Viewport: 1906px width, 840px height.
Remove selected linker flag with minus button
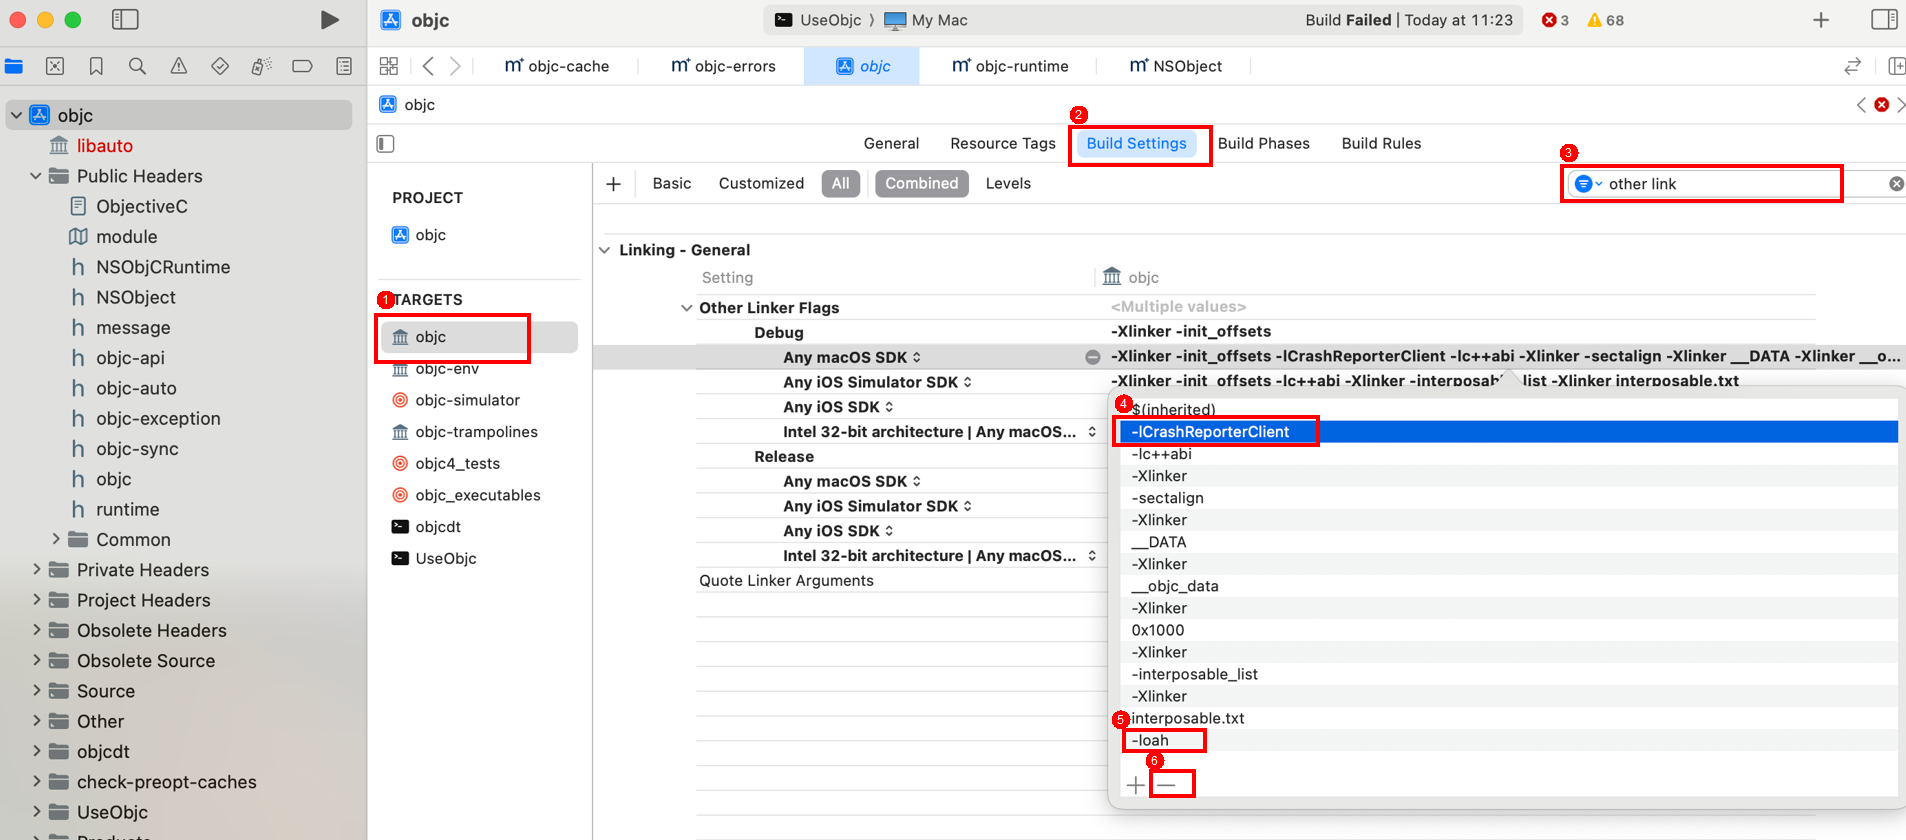[x=1166, y=786]
